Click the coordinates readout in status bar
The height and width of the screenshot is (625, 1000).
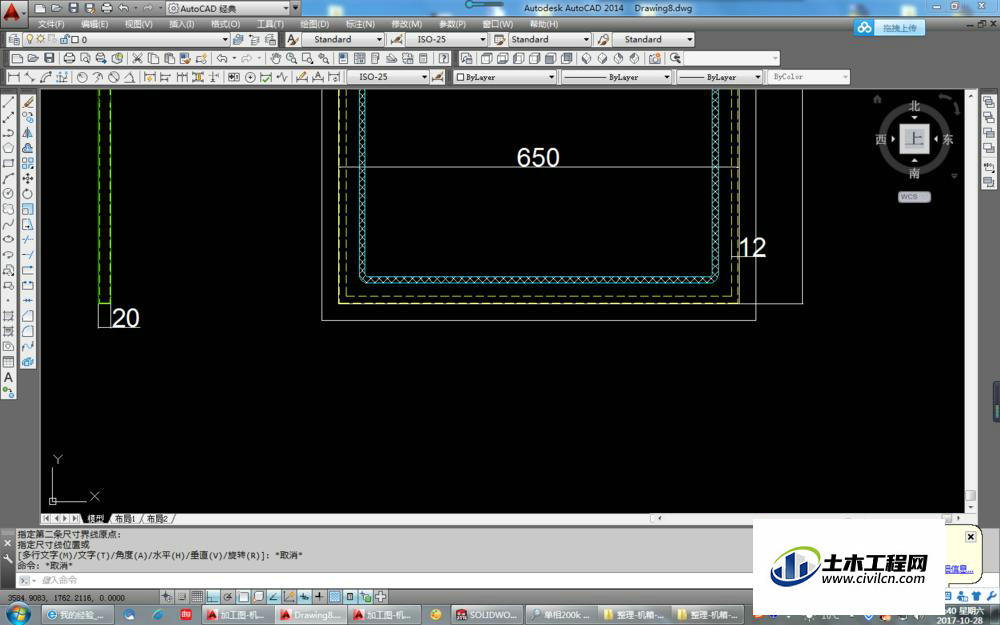[66, 598]
